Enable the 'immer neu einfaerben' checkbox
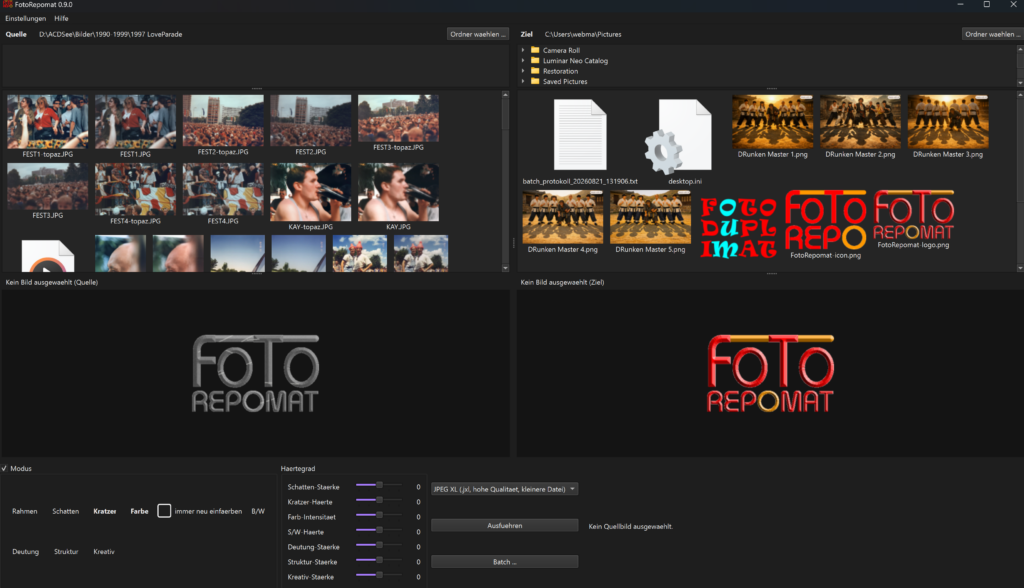 click(x=164, y=511)
